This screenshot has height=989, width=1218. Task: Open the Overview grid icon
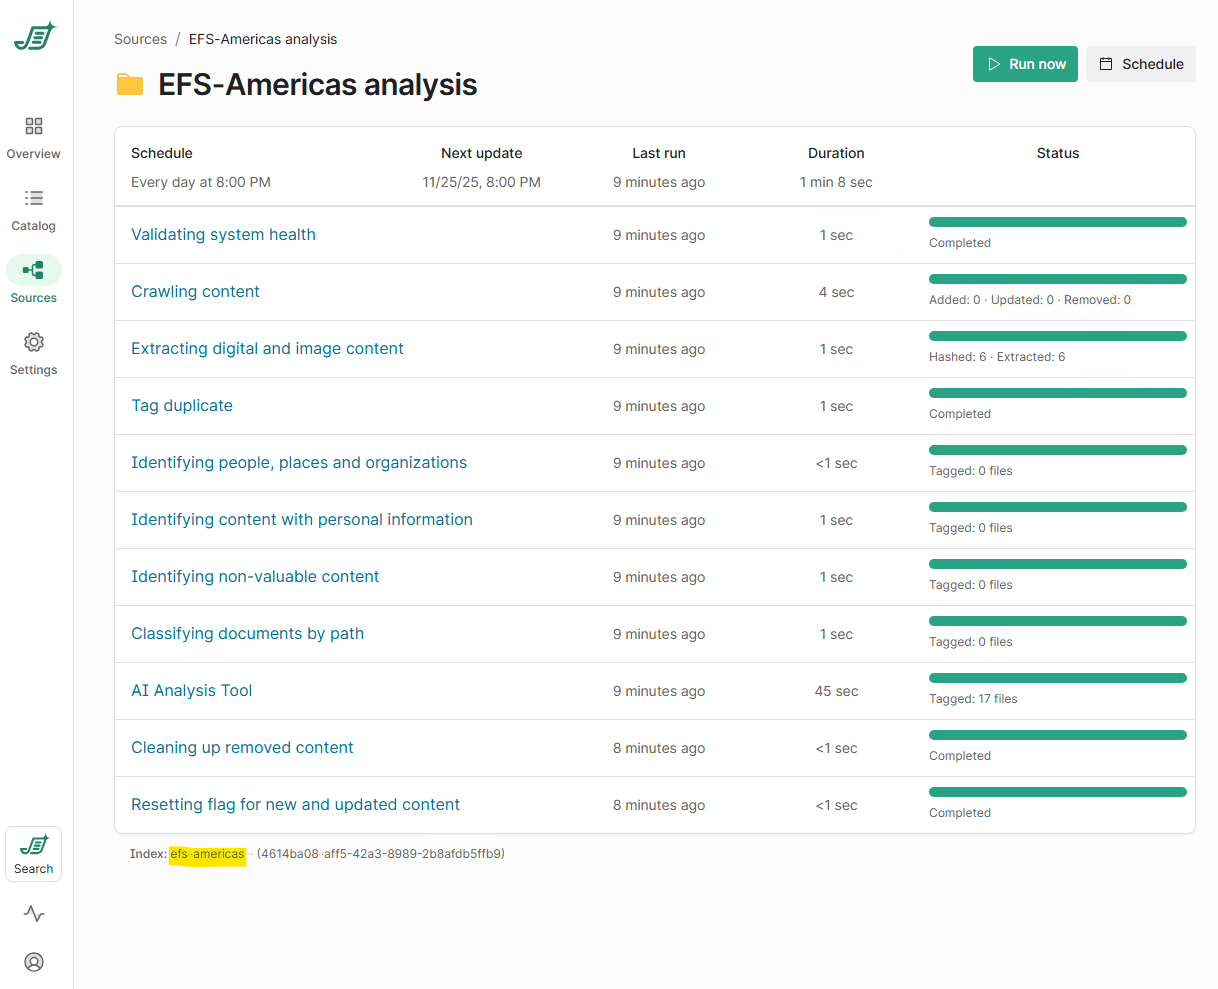34,126
